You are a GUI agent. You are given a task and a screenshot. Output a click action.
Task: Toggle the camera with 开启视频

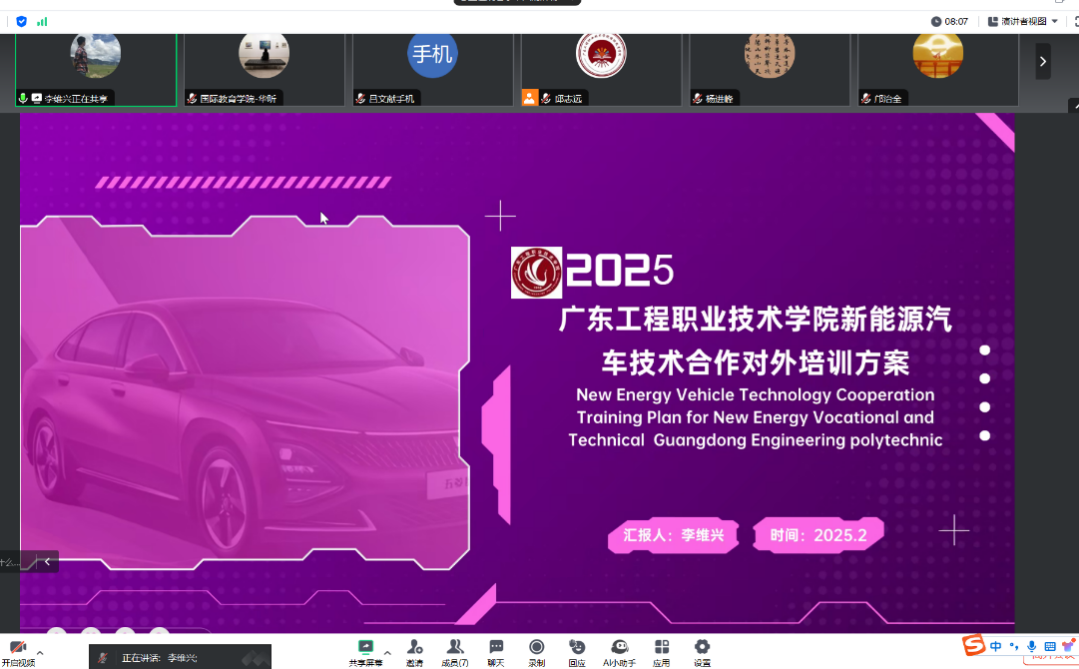pyautogui.click(x=17, y=650)
